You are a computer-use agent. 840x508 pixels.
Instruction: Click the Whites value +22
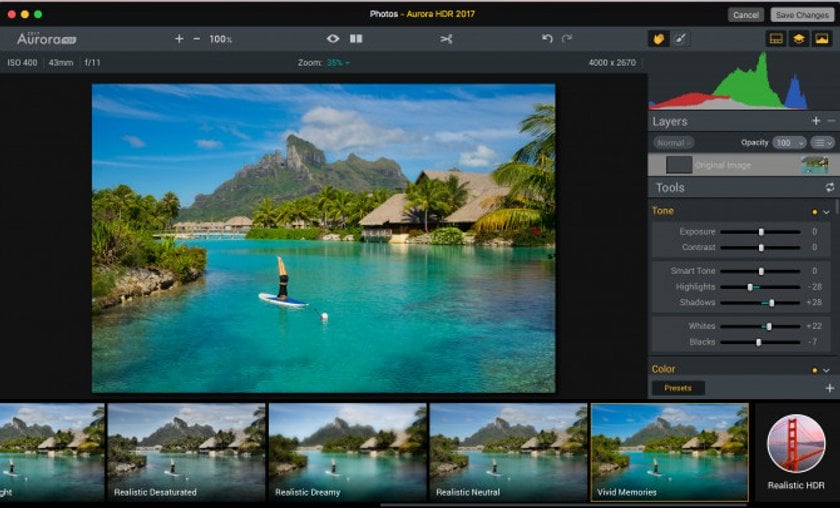click(814, 326)
